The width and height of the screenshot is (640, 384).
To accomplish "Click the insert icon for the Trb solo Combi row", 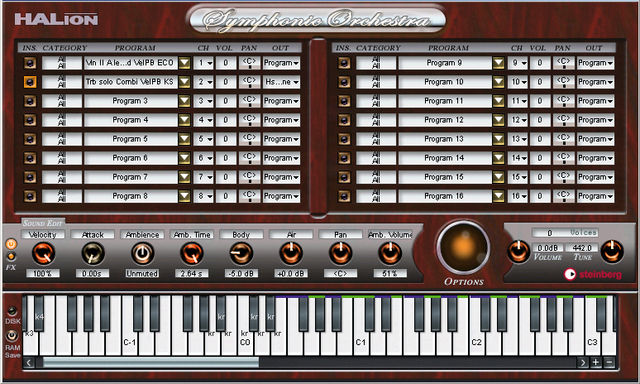I will [x=30, y=82].
